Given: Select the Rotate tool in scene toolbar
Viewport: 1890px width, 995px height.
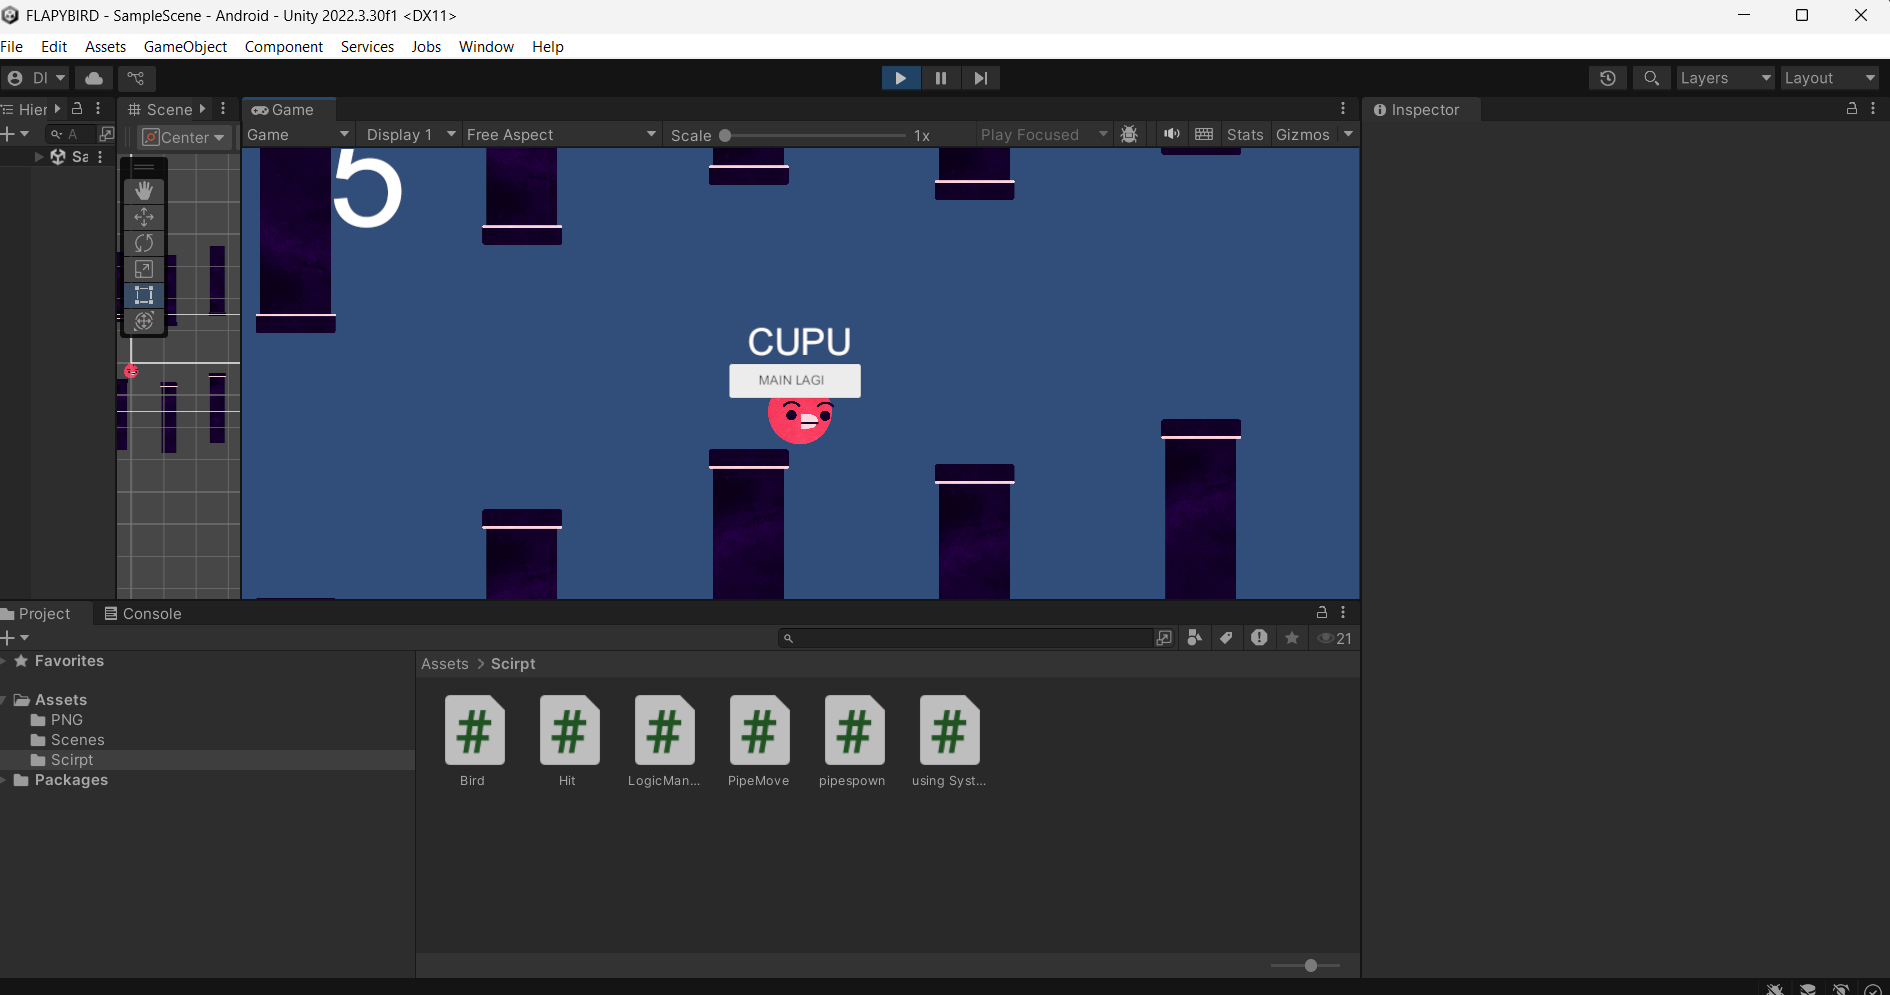Looking at the screenshot, I should click(144, 243).
